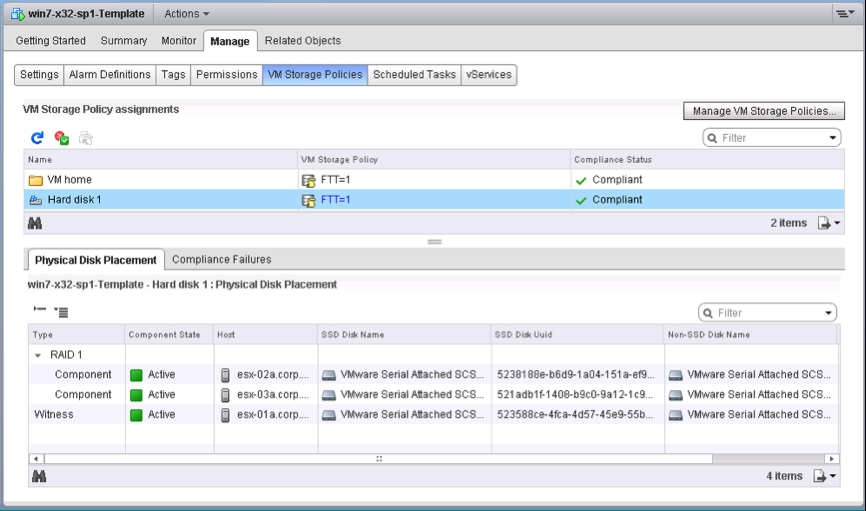Click the non-SSD disk icon in the Witness row
Screen dimensions: 866x511
tap(675, 415)
